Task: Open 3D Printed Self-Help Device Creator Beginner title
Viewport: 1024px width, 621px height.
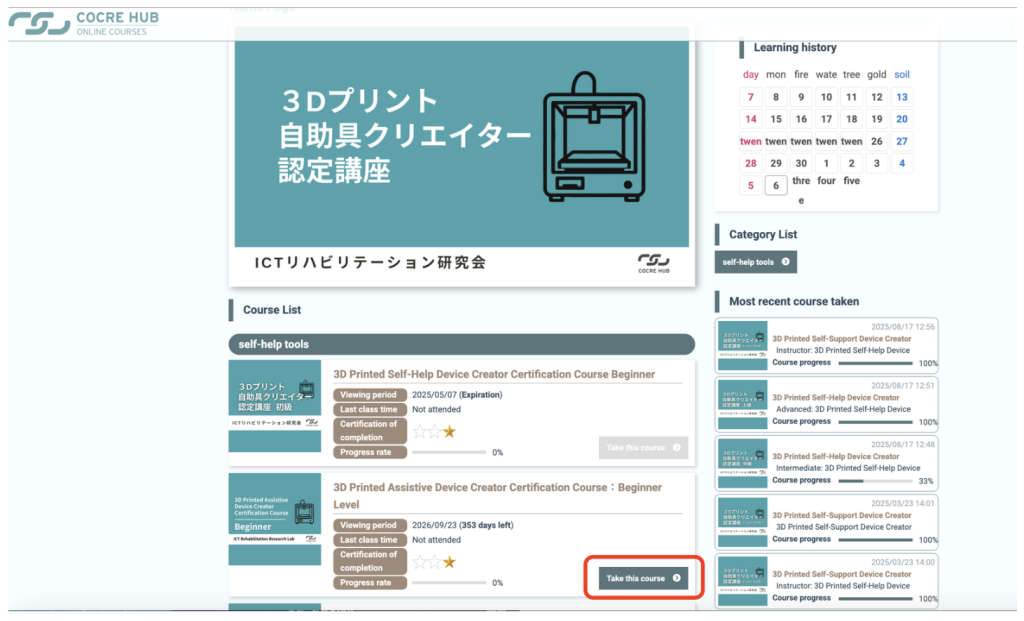Action: click(494, 374)
